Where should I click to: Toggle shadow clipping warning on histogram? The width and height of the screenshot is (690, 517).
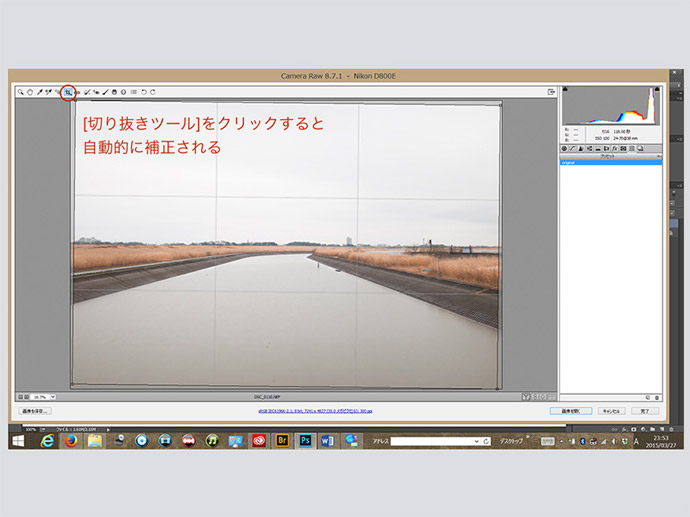(x=565, y=89)
